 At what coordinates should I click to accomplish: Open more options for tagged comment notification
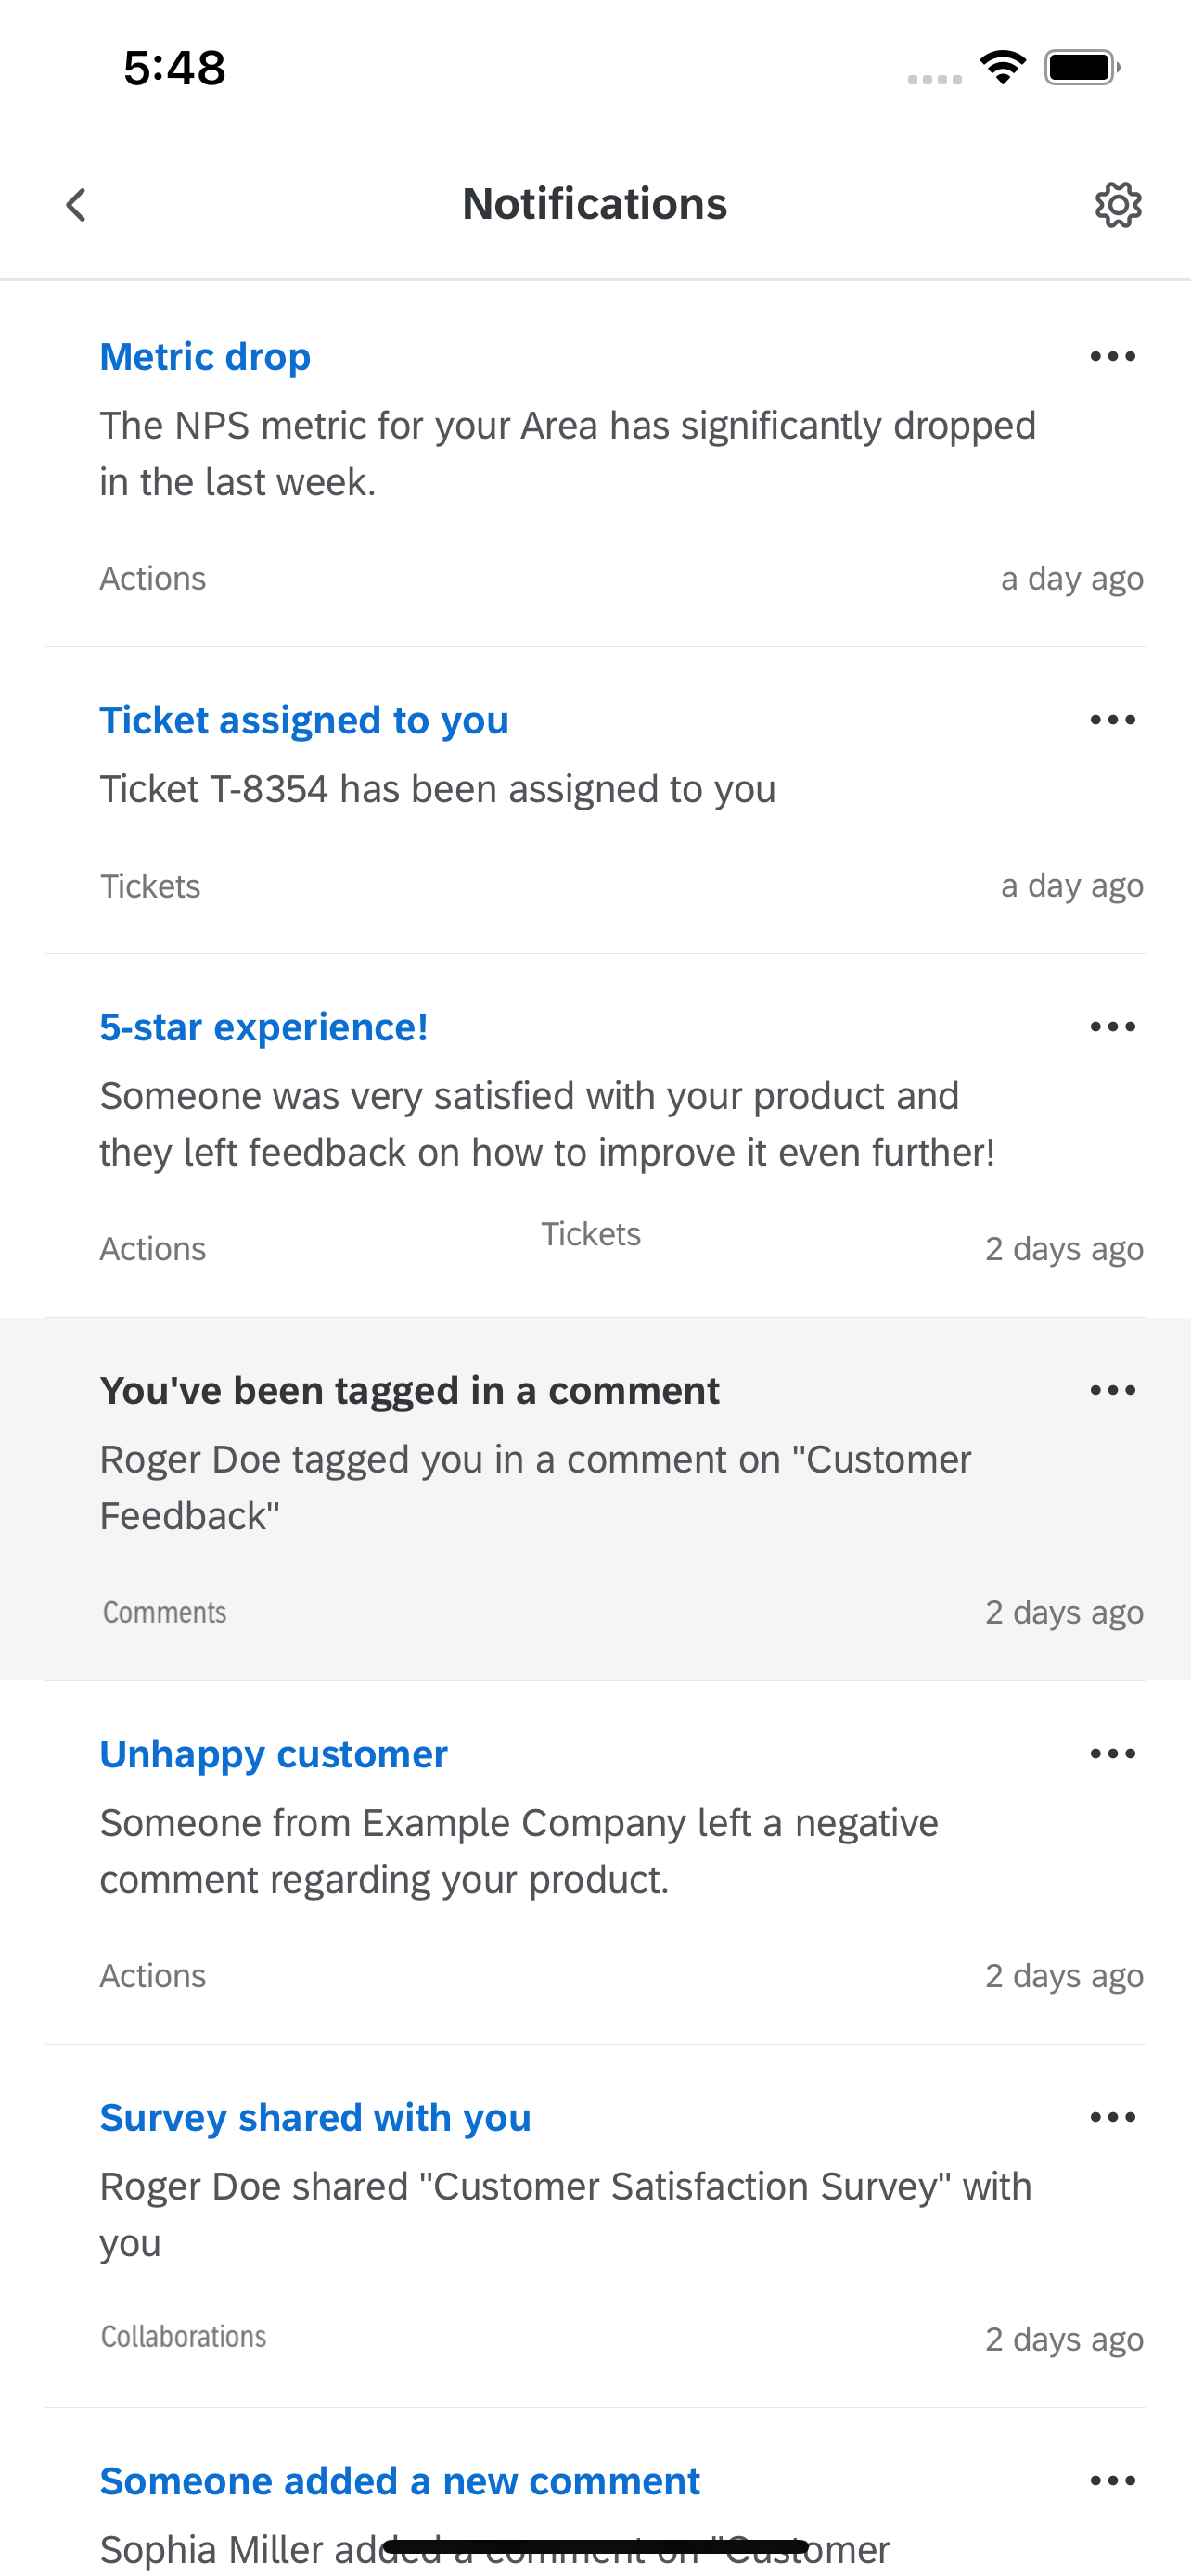(x=1112, y=1390)
